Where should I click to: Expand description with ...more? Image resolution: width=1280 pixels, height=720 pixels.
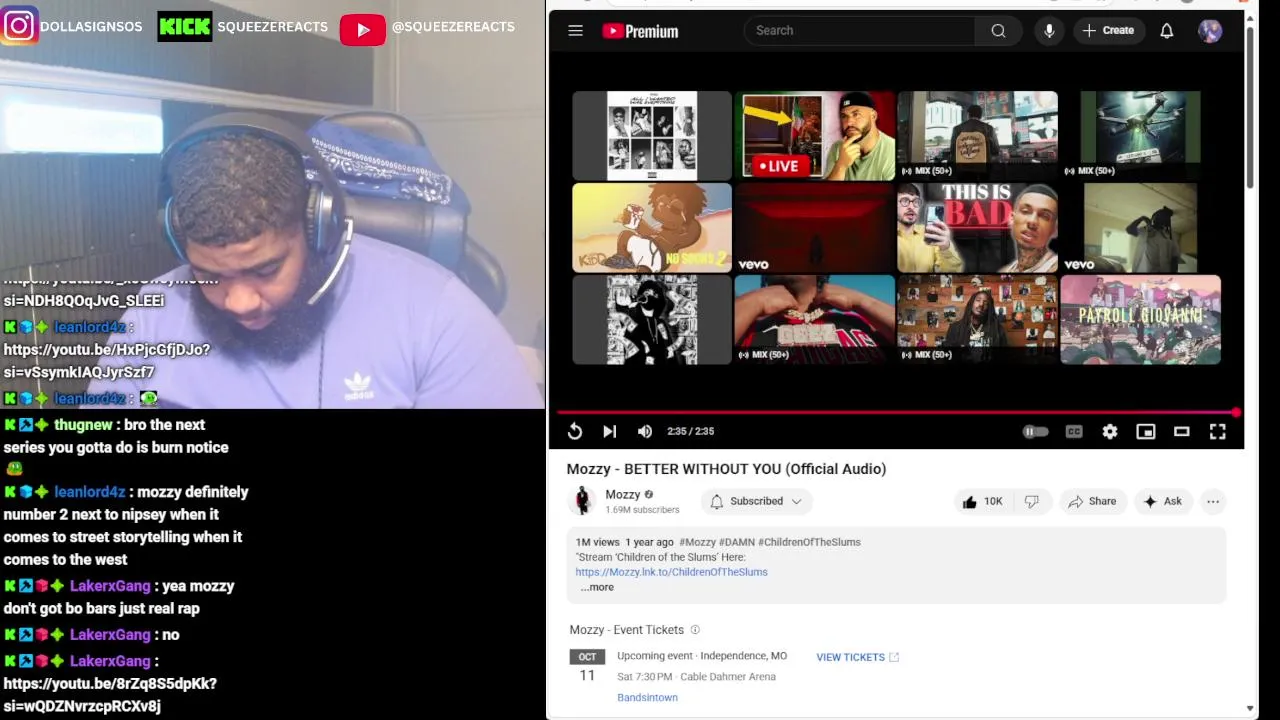point(597,587)
